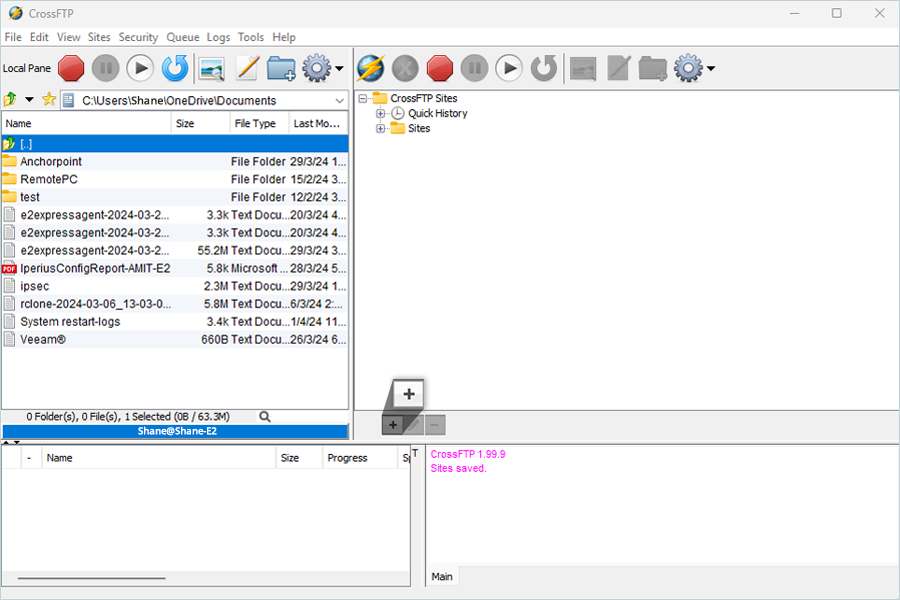
Task: Open the File menu
Action: coord(13,37)
